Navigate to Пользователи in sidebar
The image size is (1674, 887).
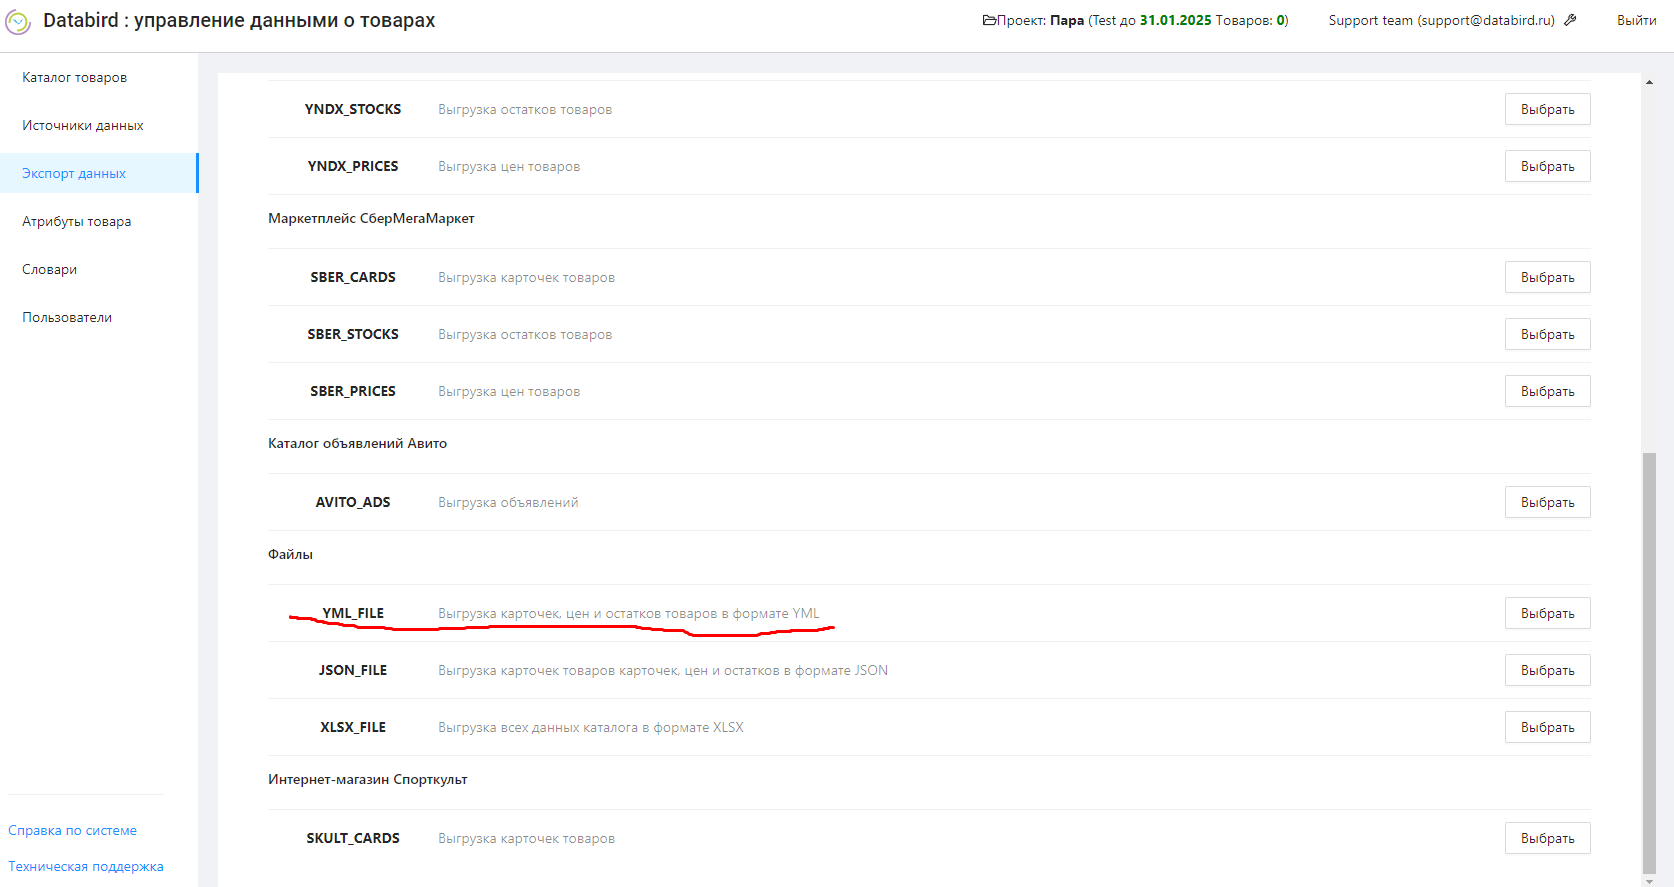click(x=67, y=317)
